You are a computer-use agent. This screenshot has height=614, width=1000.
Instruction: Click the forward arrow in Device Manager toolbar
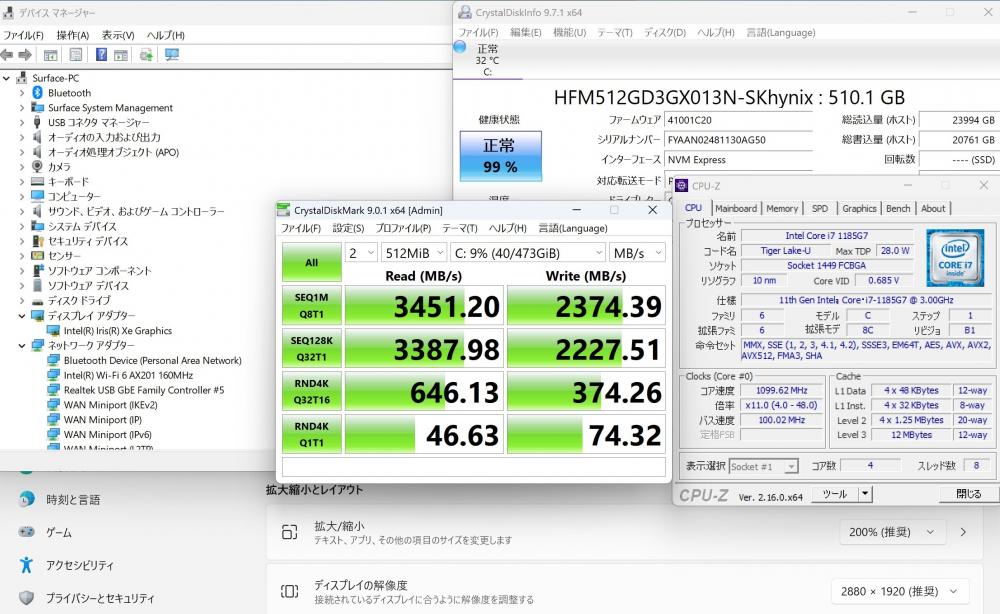[26, 55]
